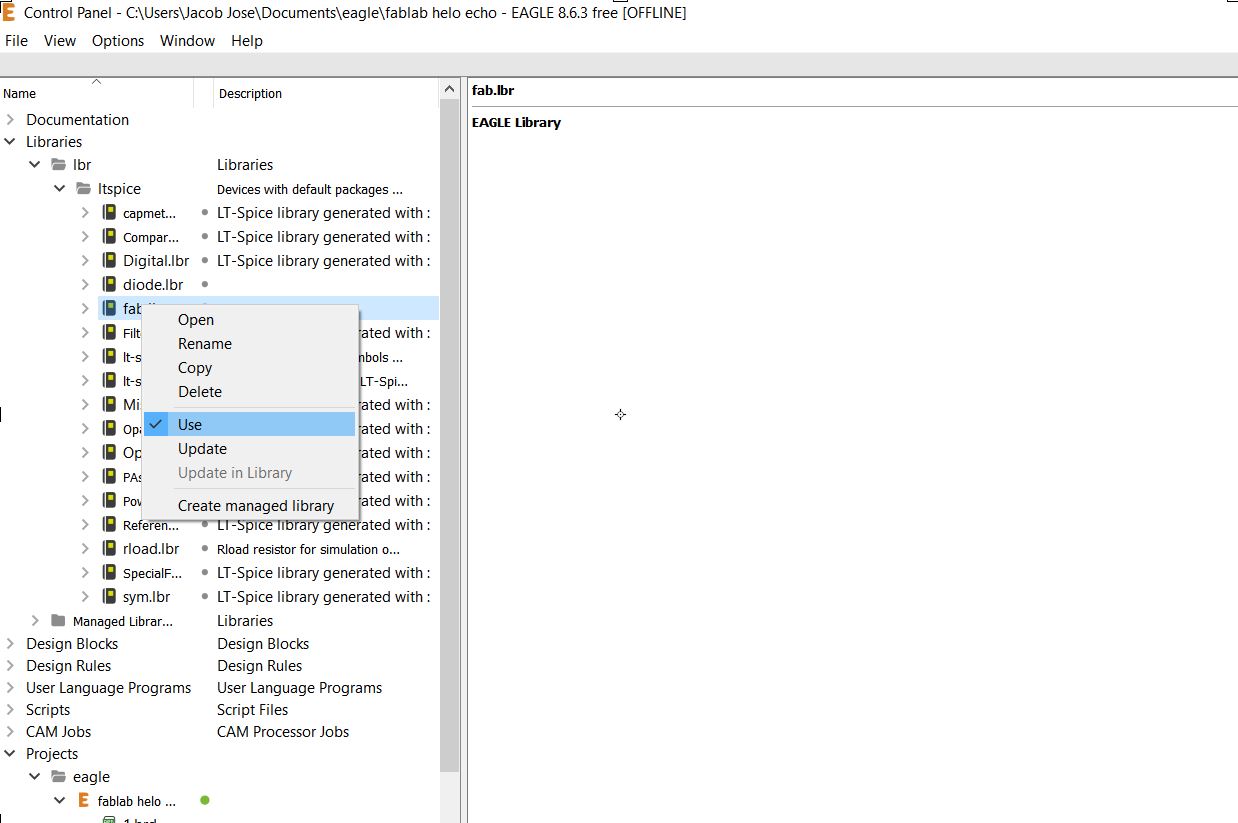
Task: Click the SpecialF... library book icon
Action: (109, 572)
